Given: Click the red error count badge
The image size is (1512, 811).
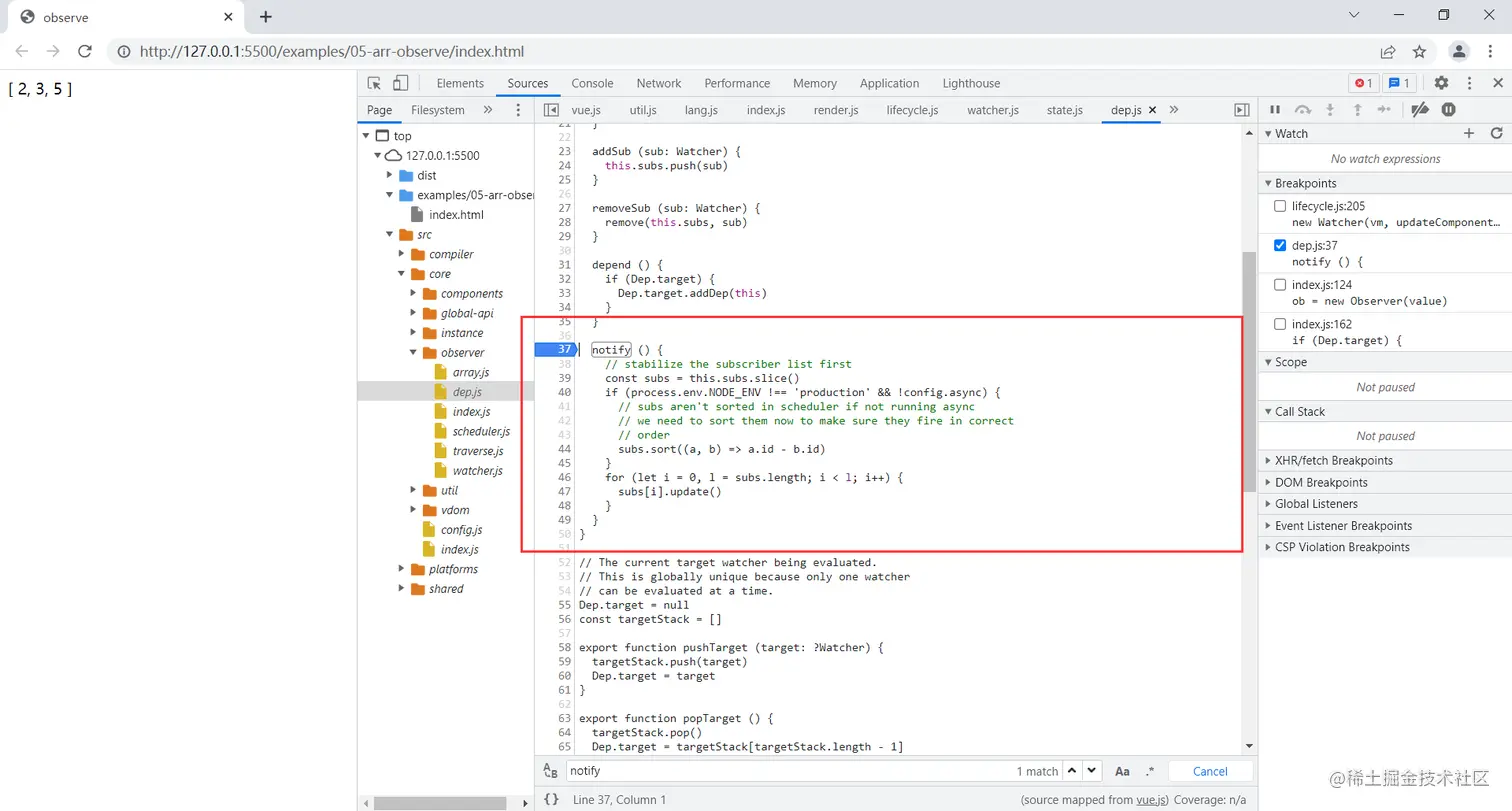Looking at the screenshot, I should click(1363, 83).
